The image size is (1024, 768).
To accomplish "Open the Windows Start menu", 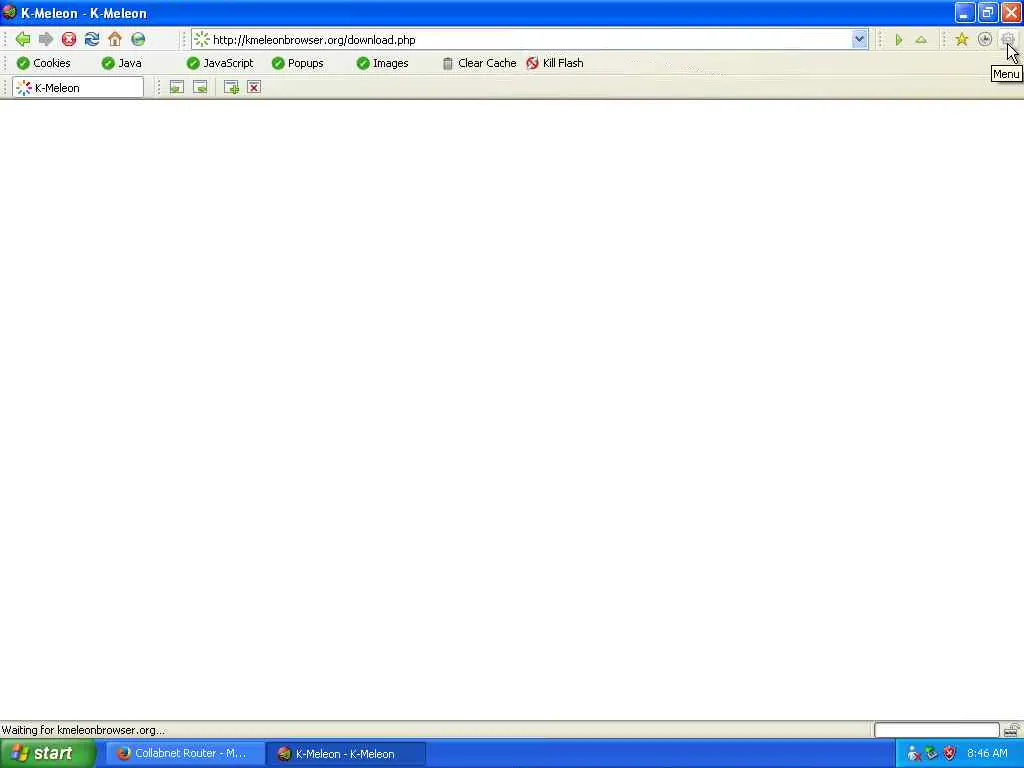I will point(47,754).
